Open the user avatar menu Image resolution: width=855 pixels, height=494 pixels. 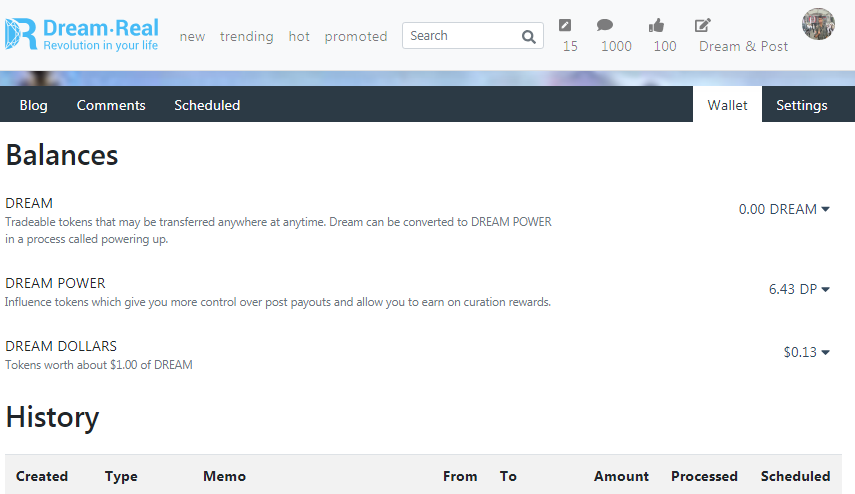(818, 24)
